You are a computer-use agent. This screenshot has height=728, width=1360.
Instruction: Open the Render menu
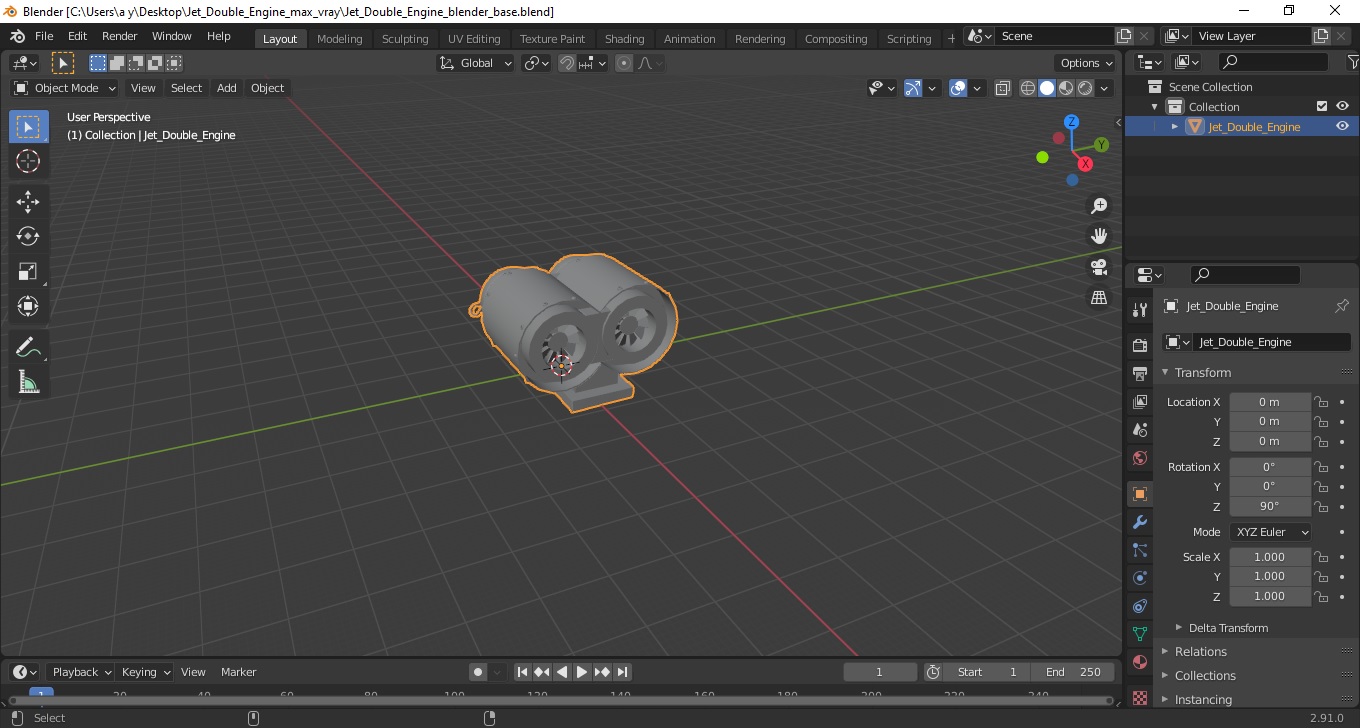pos(120,36)
